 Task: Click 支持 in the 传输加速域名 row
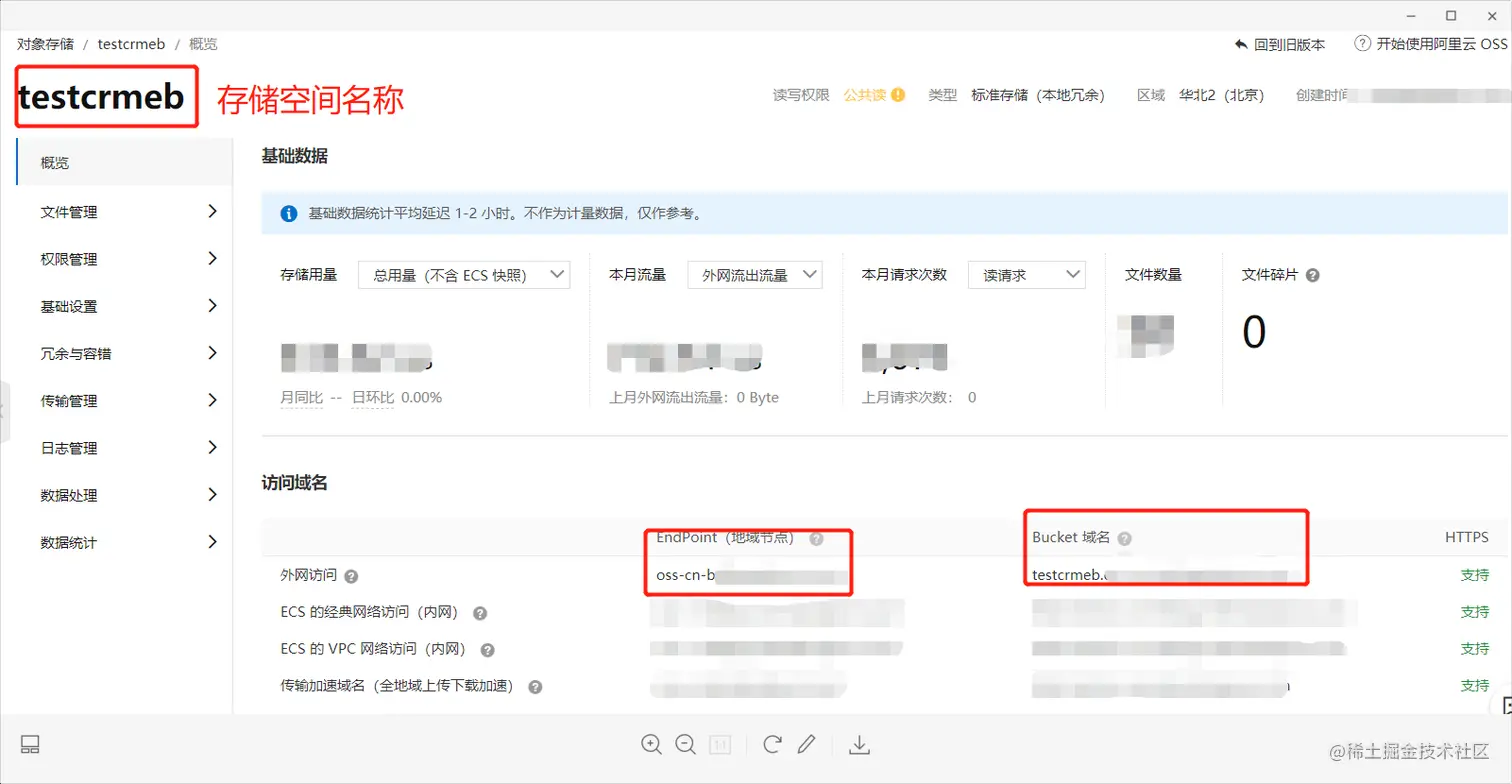click(1475, 686)
